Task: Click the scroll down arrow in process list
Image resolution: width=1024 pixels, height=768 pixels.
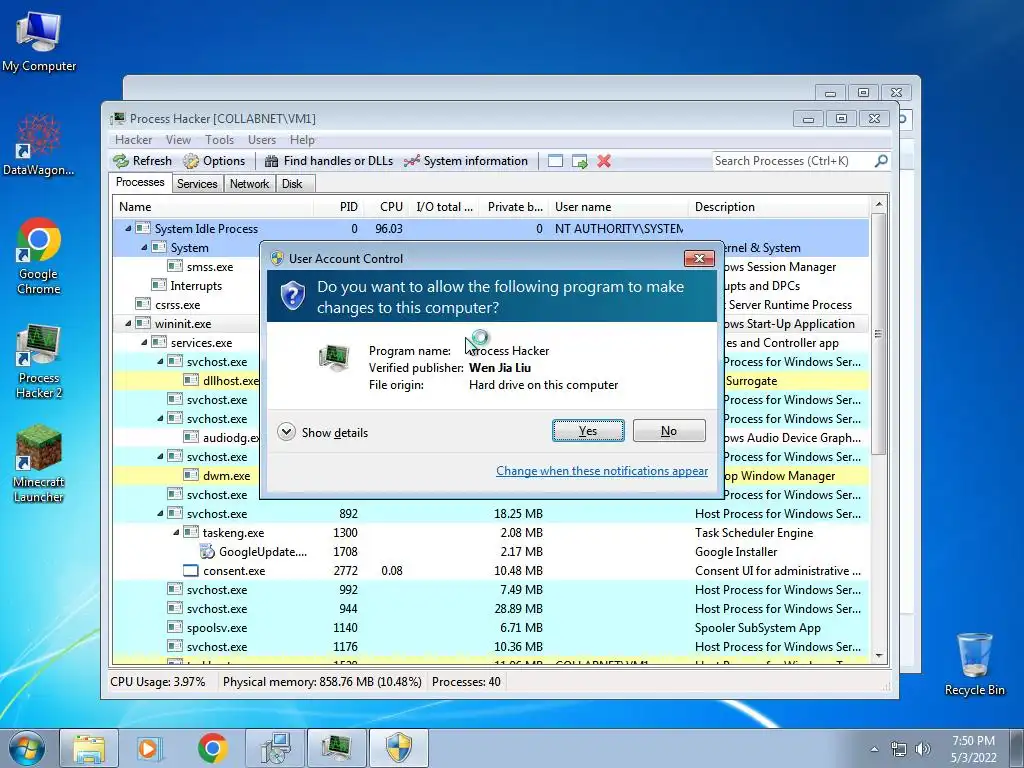Action: click(878, 656)
